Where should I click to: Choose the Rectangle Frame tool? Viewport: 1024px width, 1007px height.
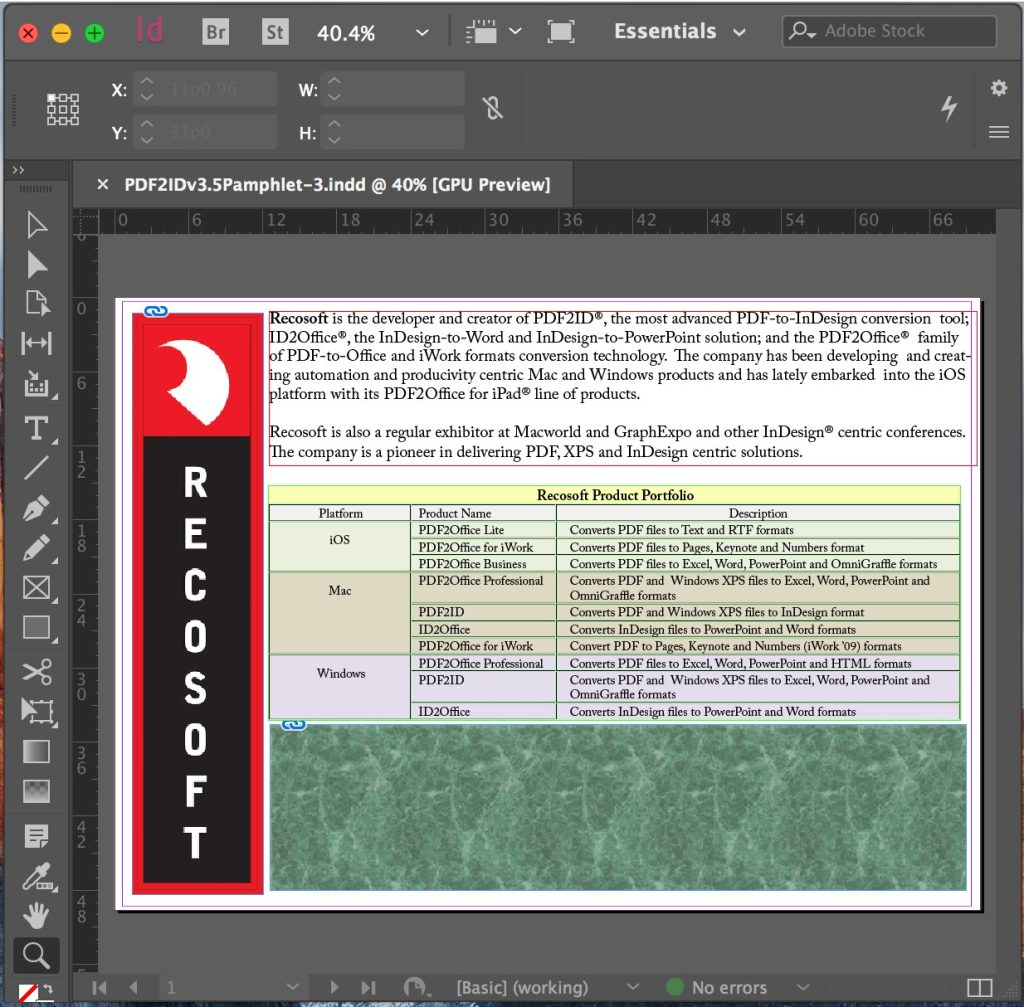click(37, 587)
